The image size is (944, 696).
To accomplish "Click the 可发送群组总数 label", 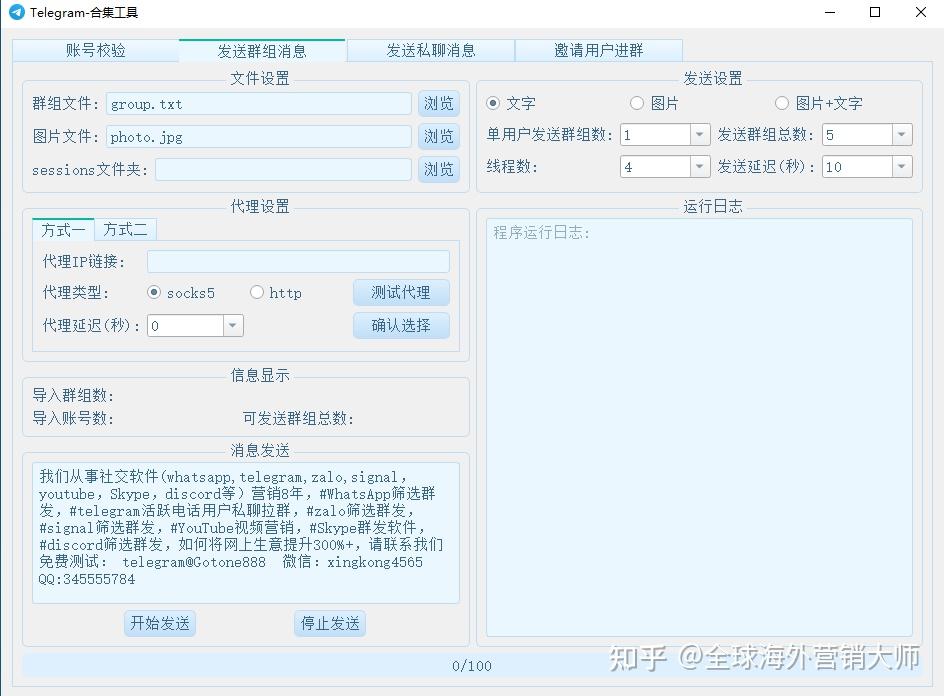I will click(x=298, y=418).
